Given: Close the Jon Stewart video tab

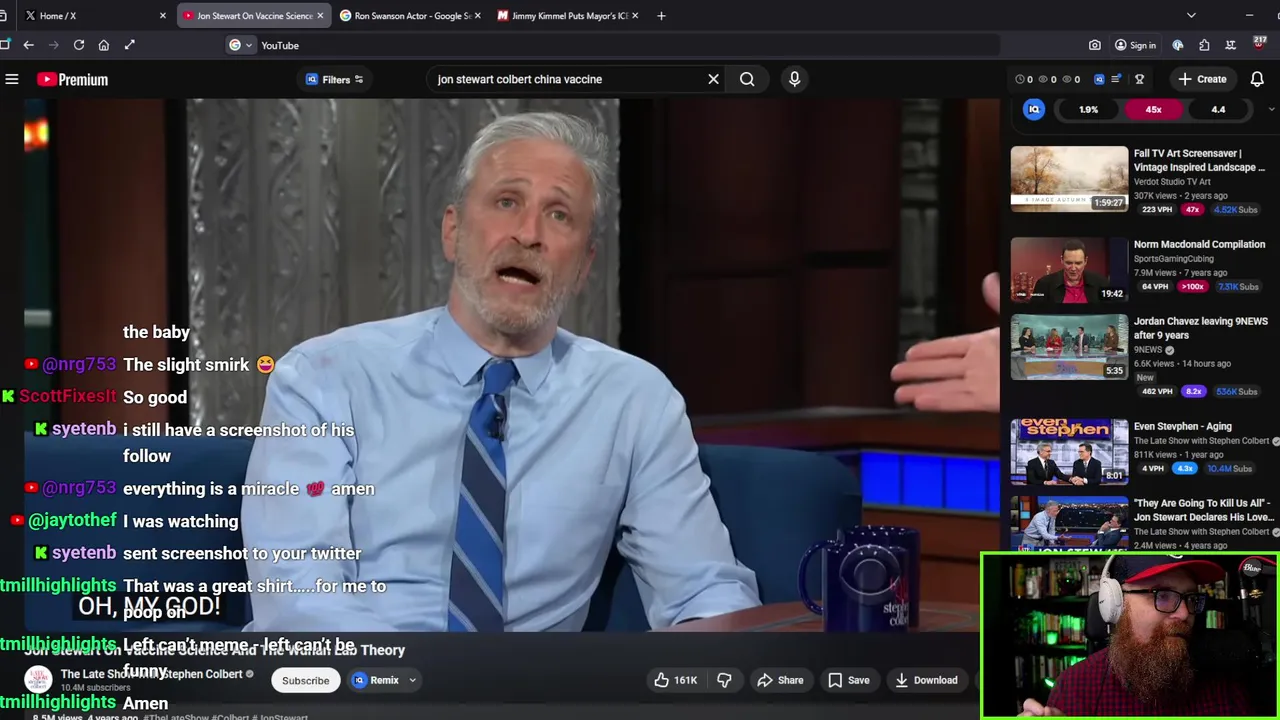Looking at the screenshot, I should pos(320,15).
